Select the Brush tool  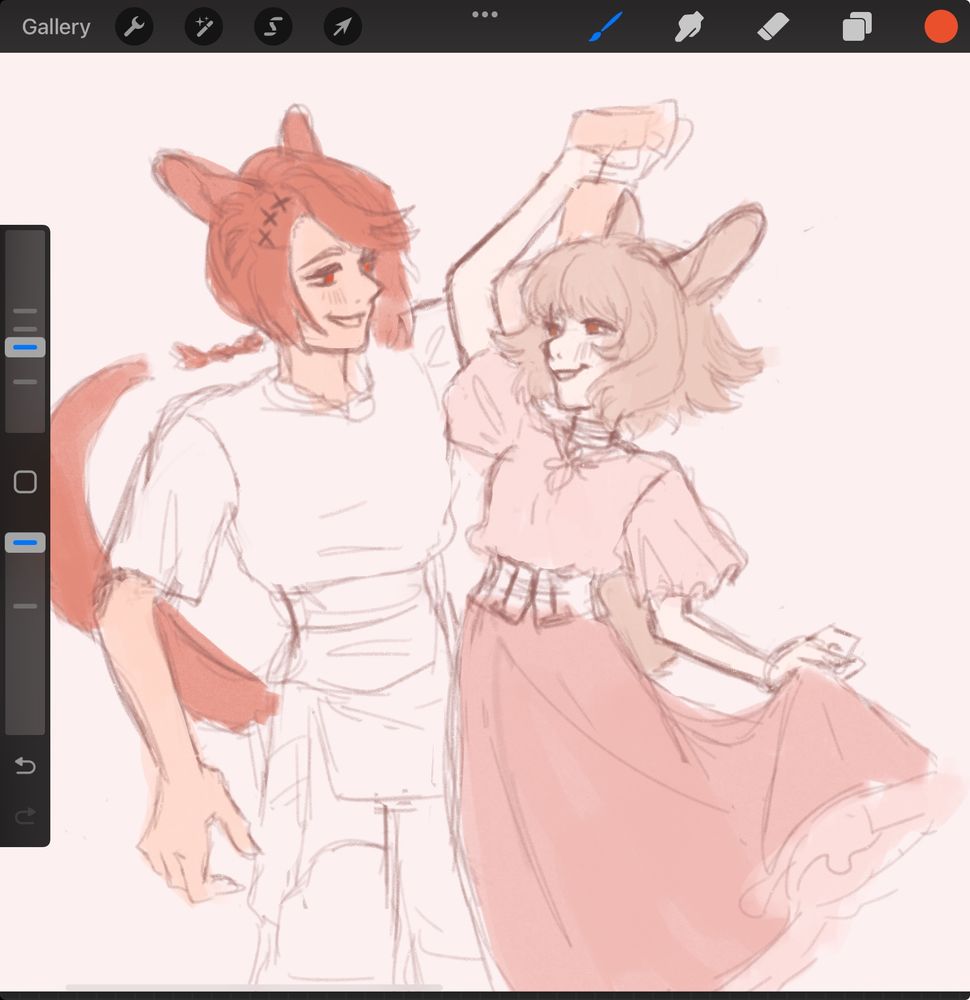605,27
